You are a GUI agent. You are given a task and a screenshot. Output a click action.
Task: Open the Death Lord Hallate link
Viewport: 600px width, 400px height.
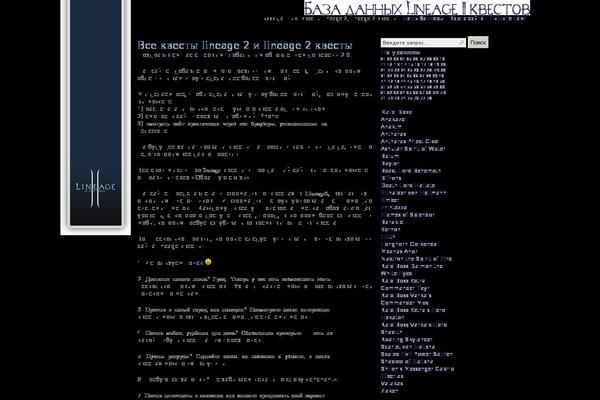[408, 185]
